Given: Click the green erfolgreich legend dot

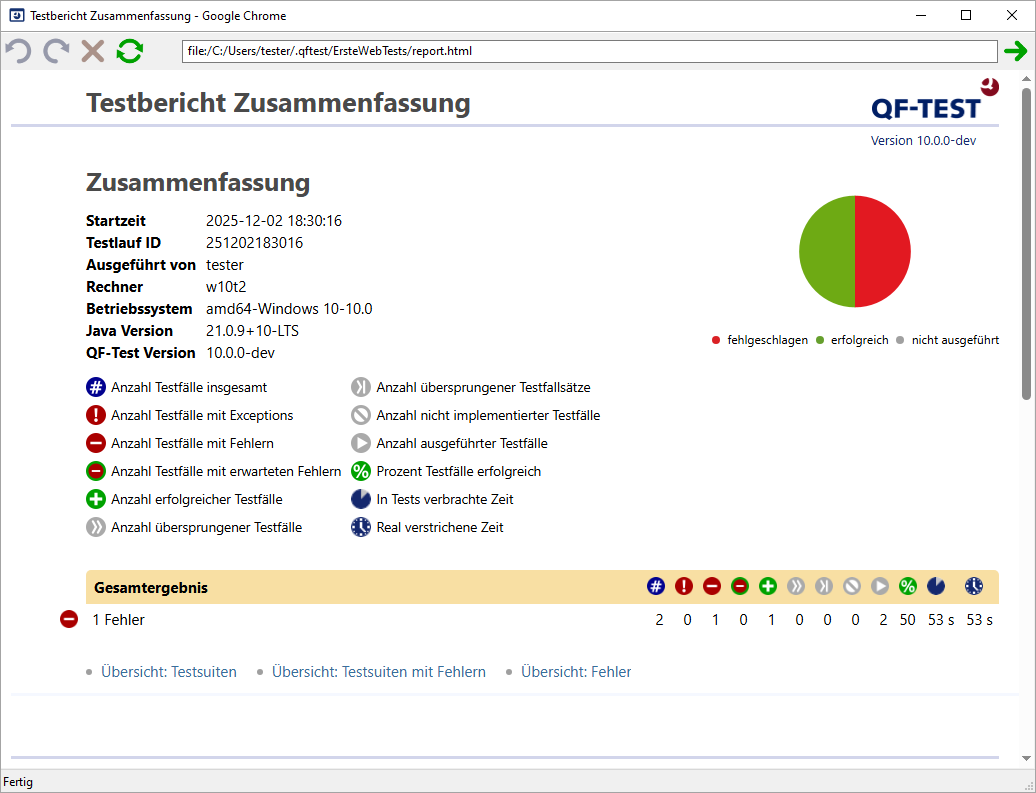Looking at the screenshot, I should (x=821, y=341).
